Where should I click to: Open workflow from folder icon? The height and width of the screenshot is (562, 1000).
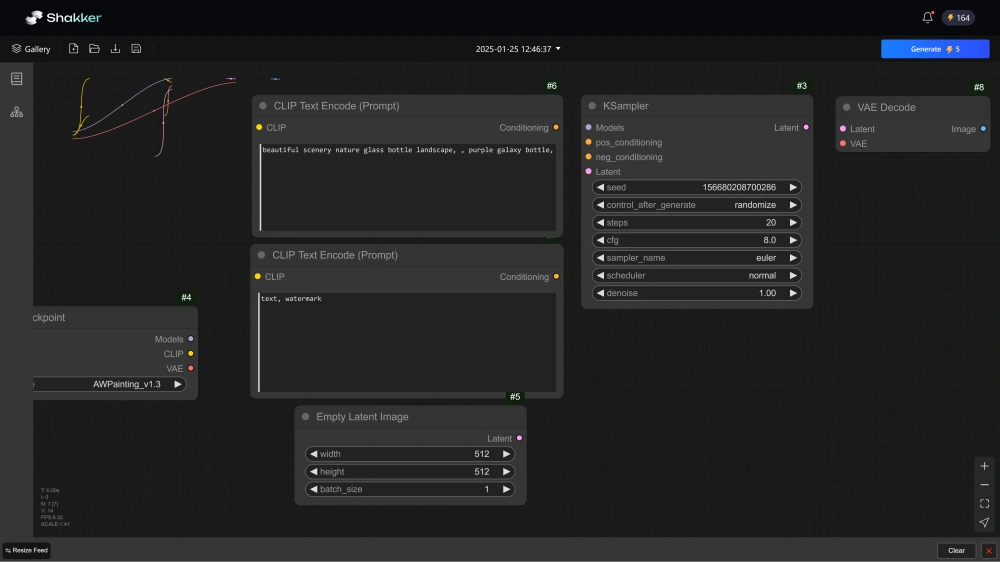(x=94, y=48)
